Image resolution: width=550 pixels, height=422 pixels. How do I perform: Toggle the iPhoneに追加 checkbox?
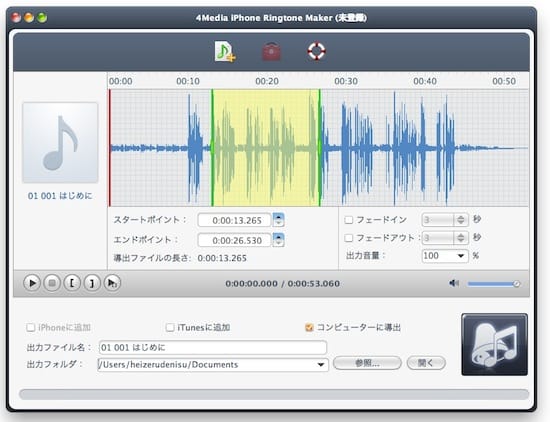point(31,327)
